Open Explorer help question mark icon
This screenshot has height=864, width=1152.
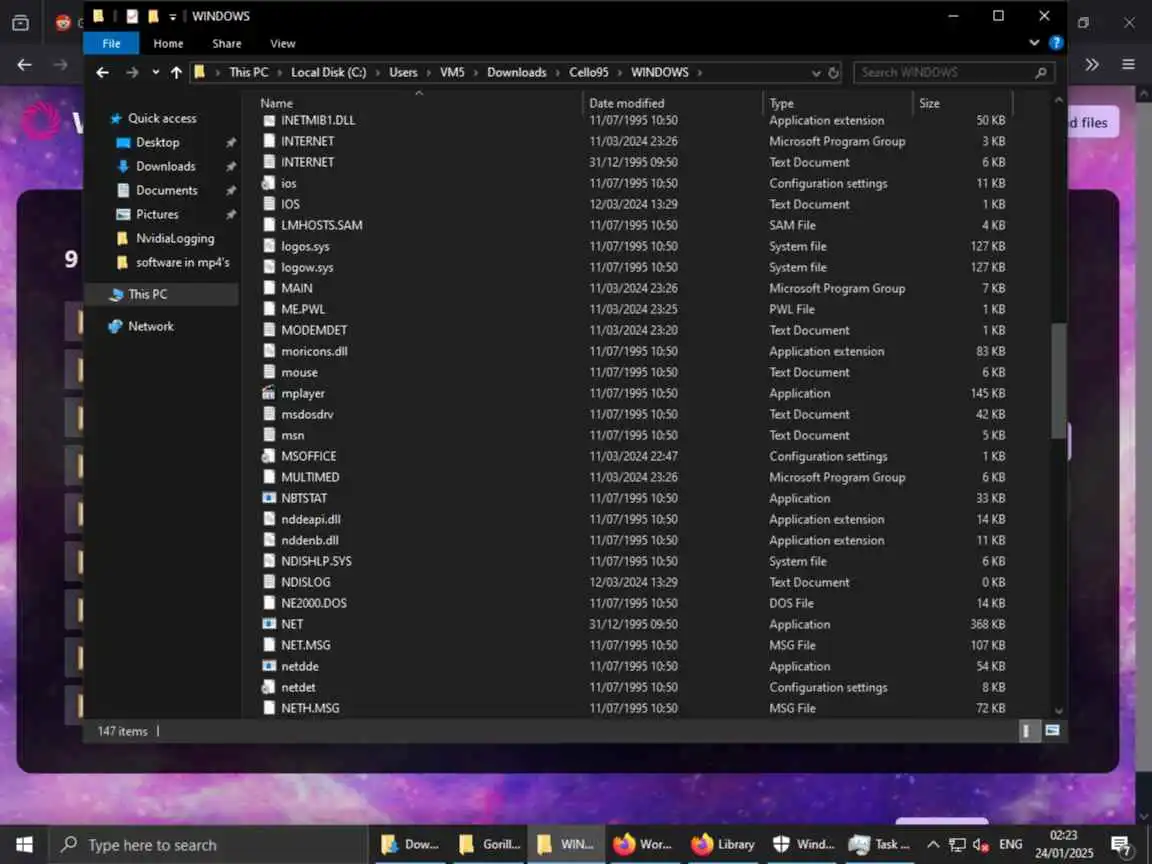click(x=1056, y=43)
